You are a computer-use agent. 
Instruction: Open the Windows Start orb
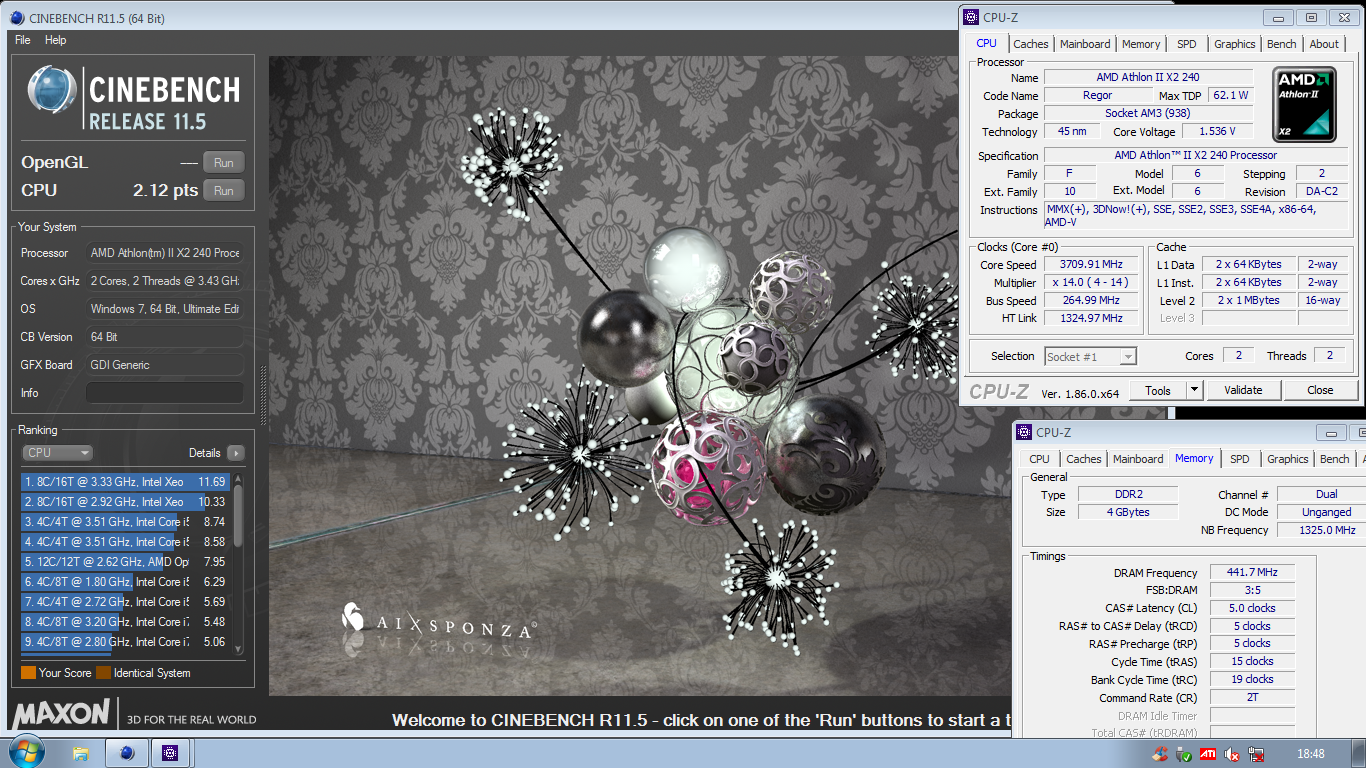tap(25, 753)
